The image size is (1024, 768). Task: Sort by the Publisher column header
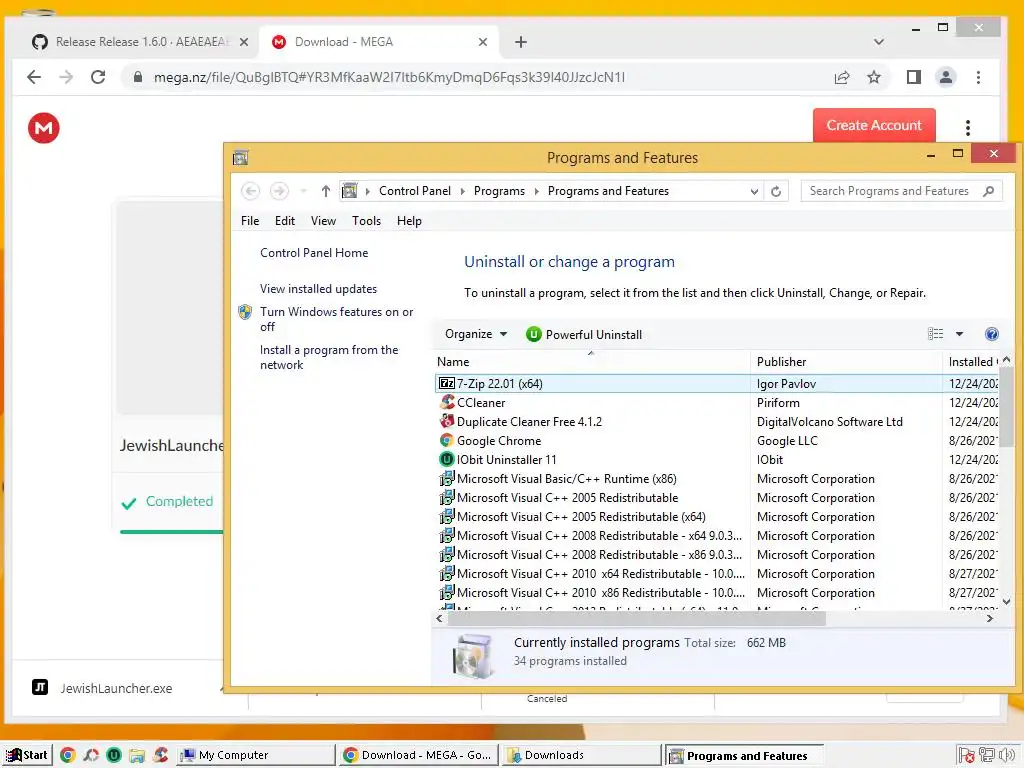click(846, 361)
